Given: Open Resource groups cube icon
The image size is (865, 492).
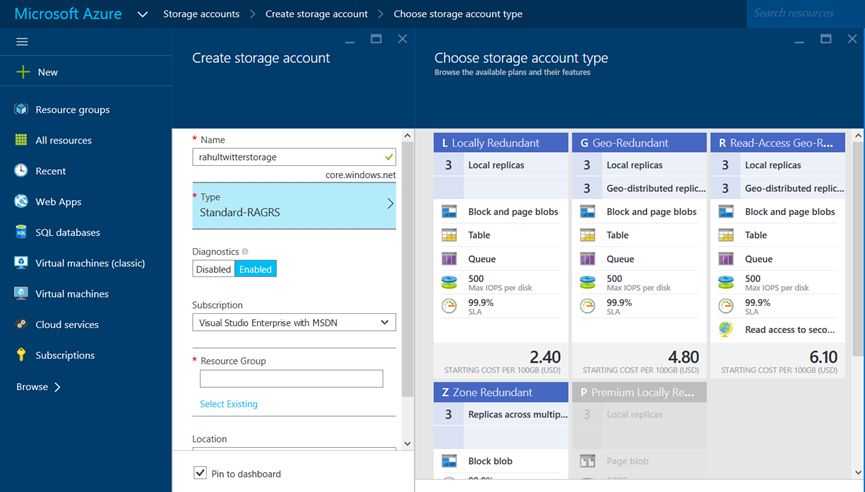Looking at the screenshot, I should click(21, 109).
